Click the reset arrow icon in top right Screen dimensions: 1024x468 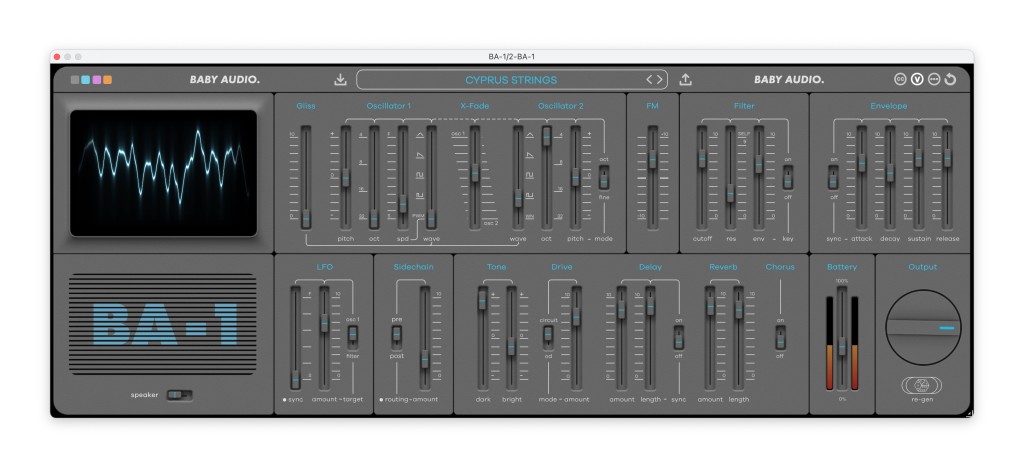point(949,80)
